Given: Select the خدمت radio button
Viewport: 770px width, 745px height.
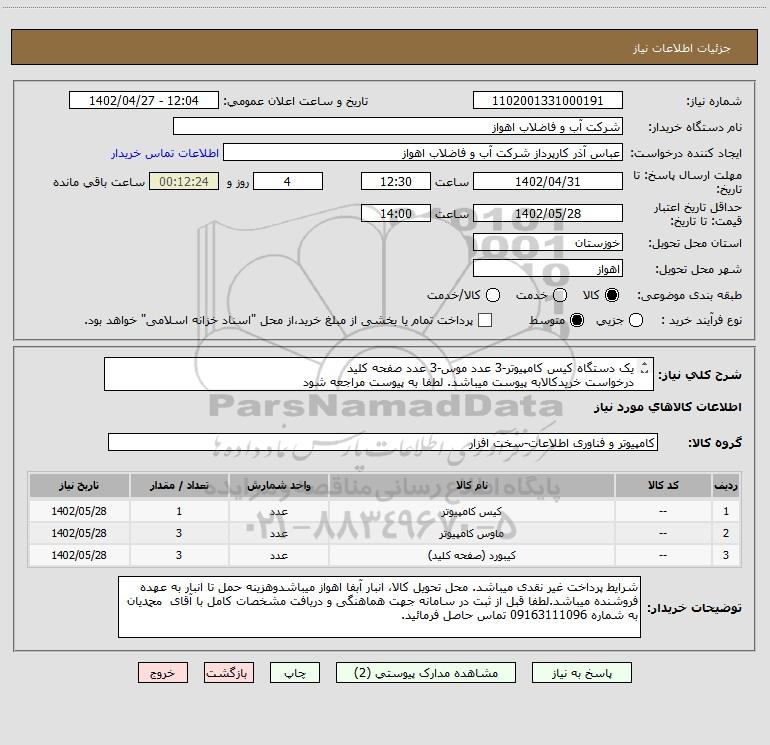Looking at the screenshot, I should pyautogui.click(x=560, y=295).
